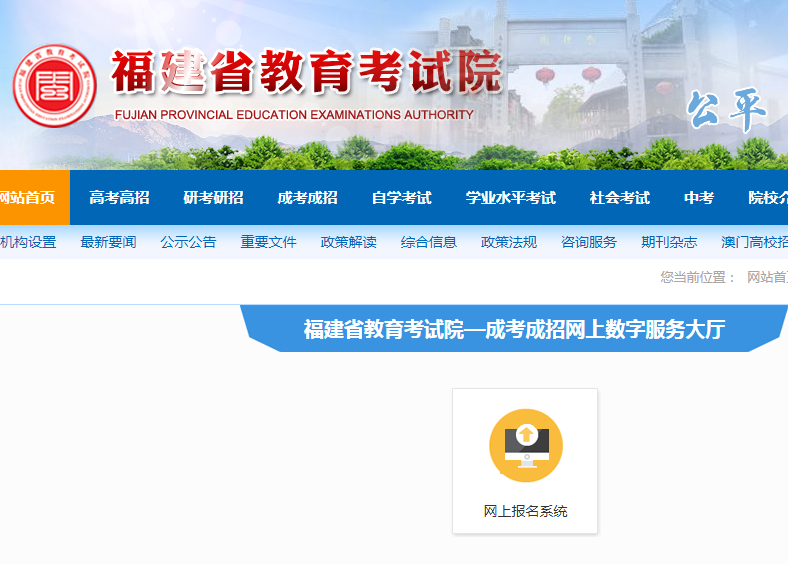Click the Fujian Provincial Education Examinations Authority text
788x564 pixels.
click(x=294, y=115)
